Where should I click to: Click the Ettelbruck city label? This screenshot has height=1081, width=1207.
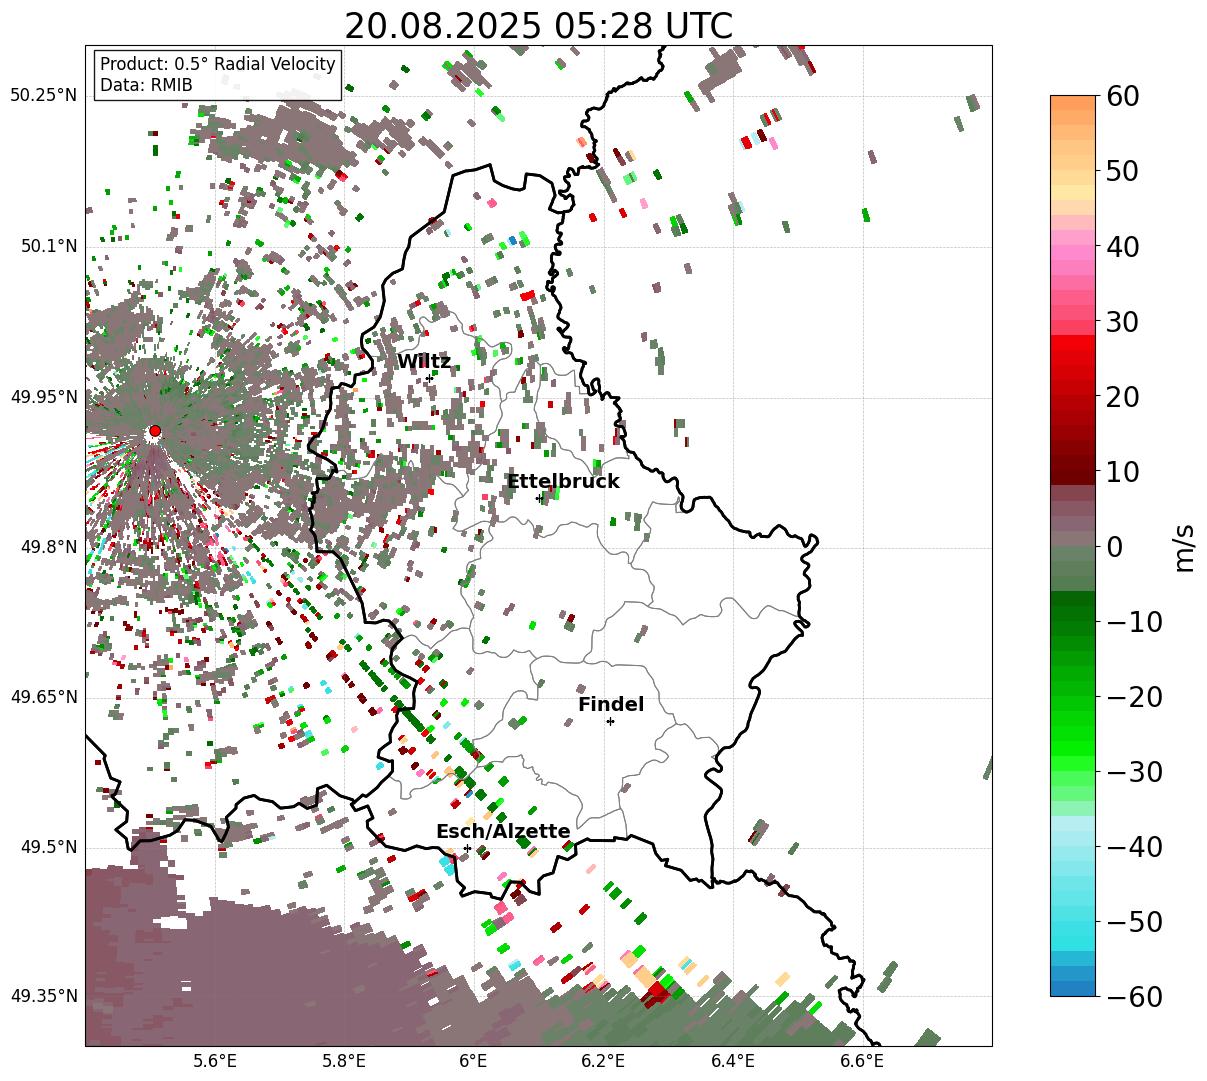563,482
